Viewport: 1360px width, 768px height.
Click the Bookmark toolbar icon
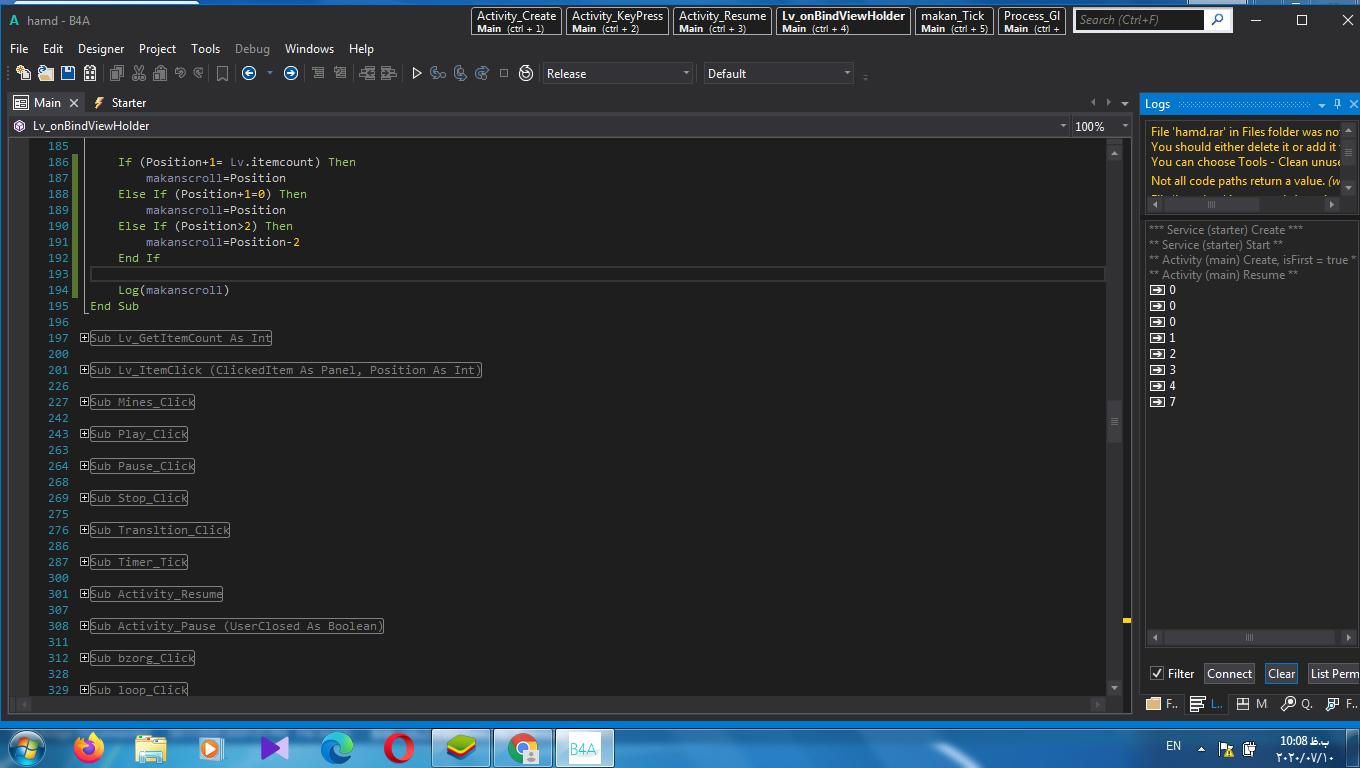point(222,73)
